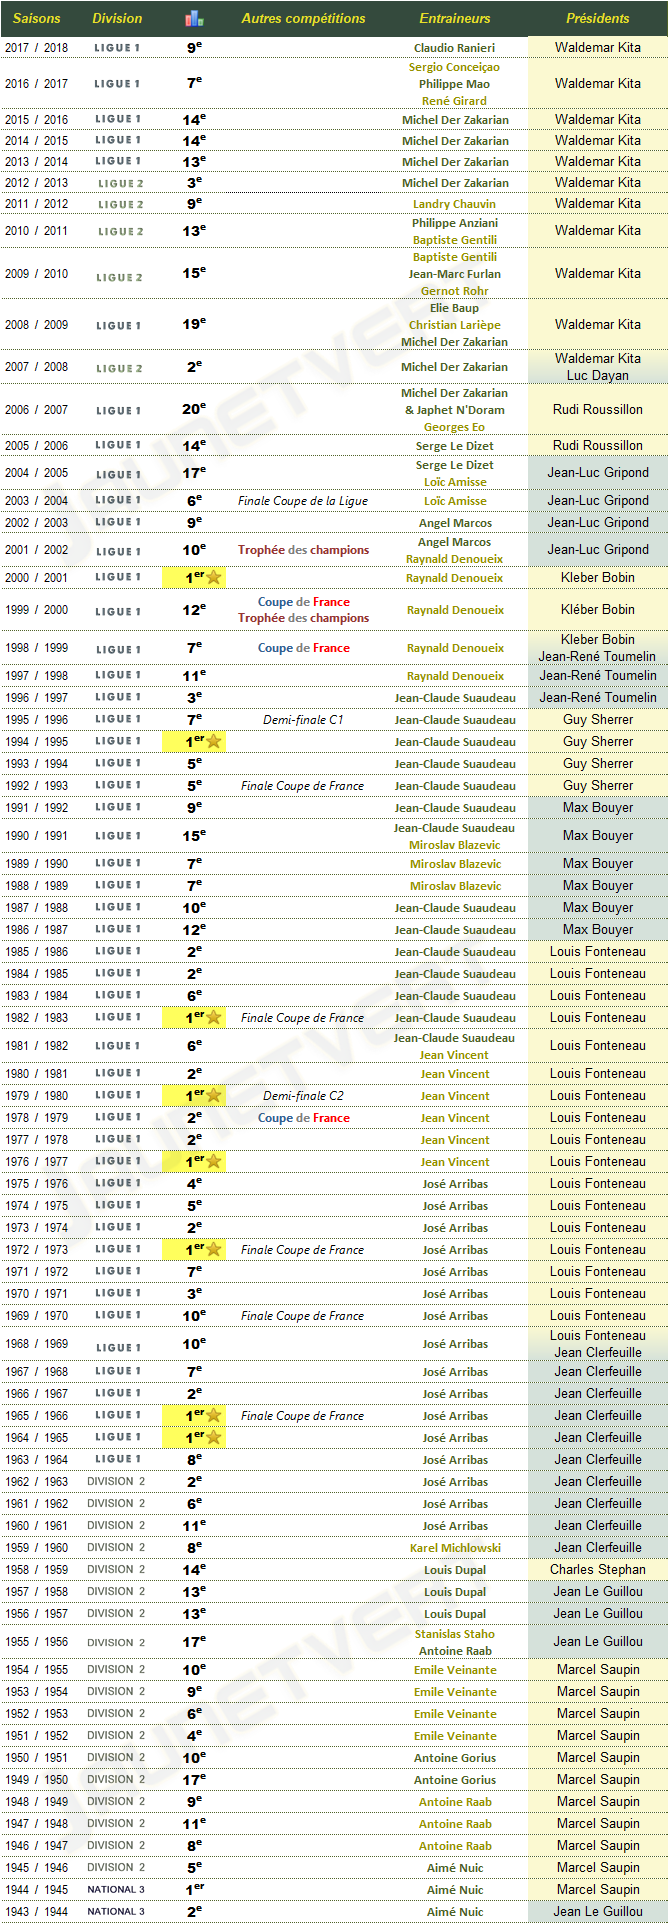Open the Gernot Rohr coach link

(x=455, y=291)
